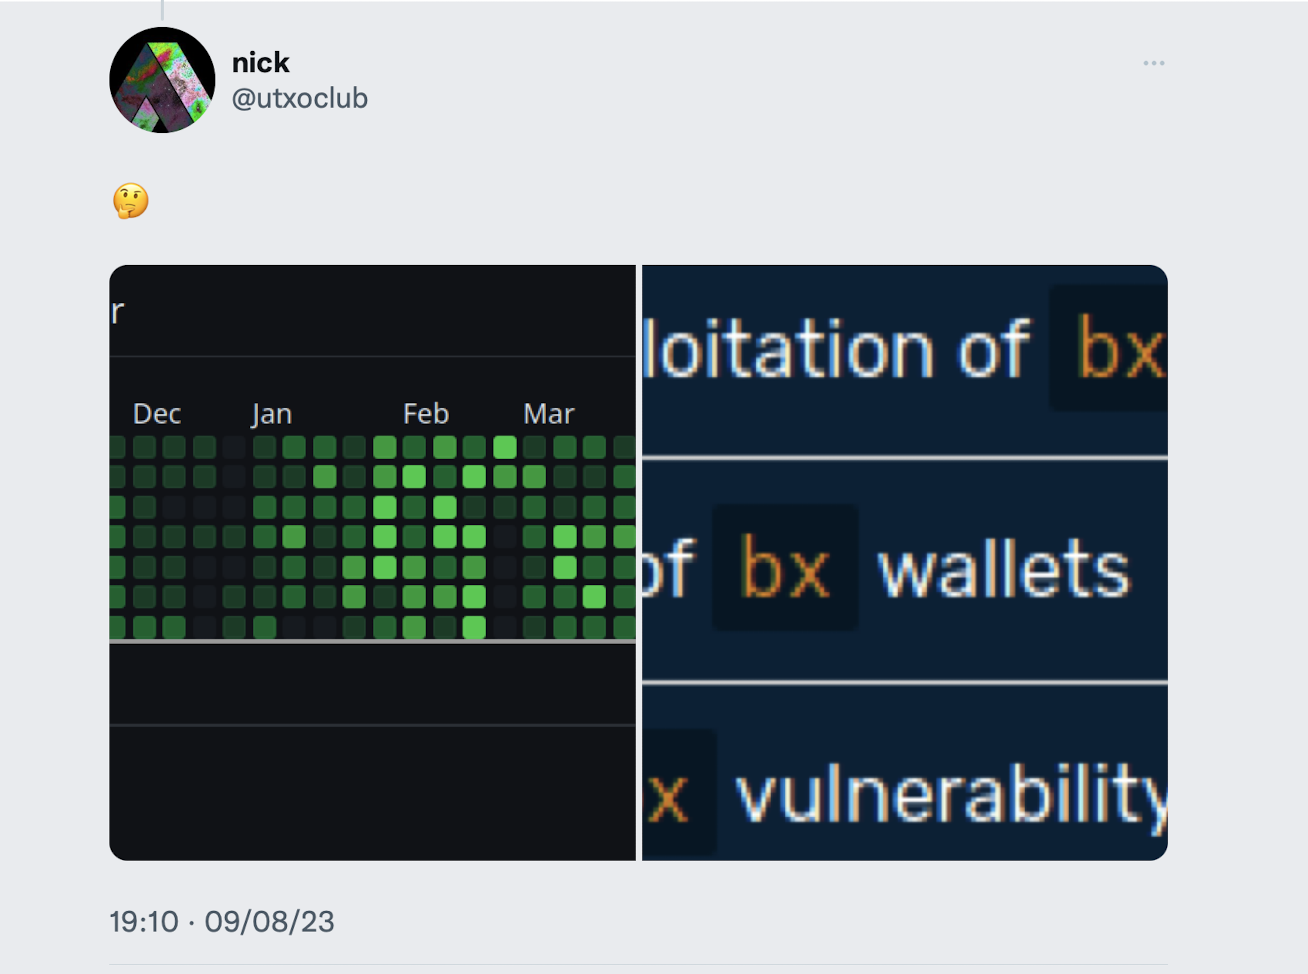Image resolution: width=1308 pixels, height=974 pixels.
Task: Click the Feb month label
Action: click(x=426, y=414)
